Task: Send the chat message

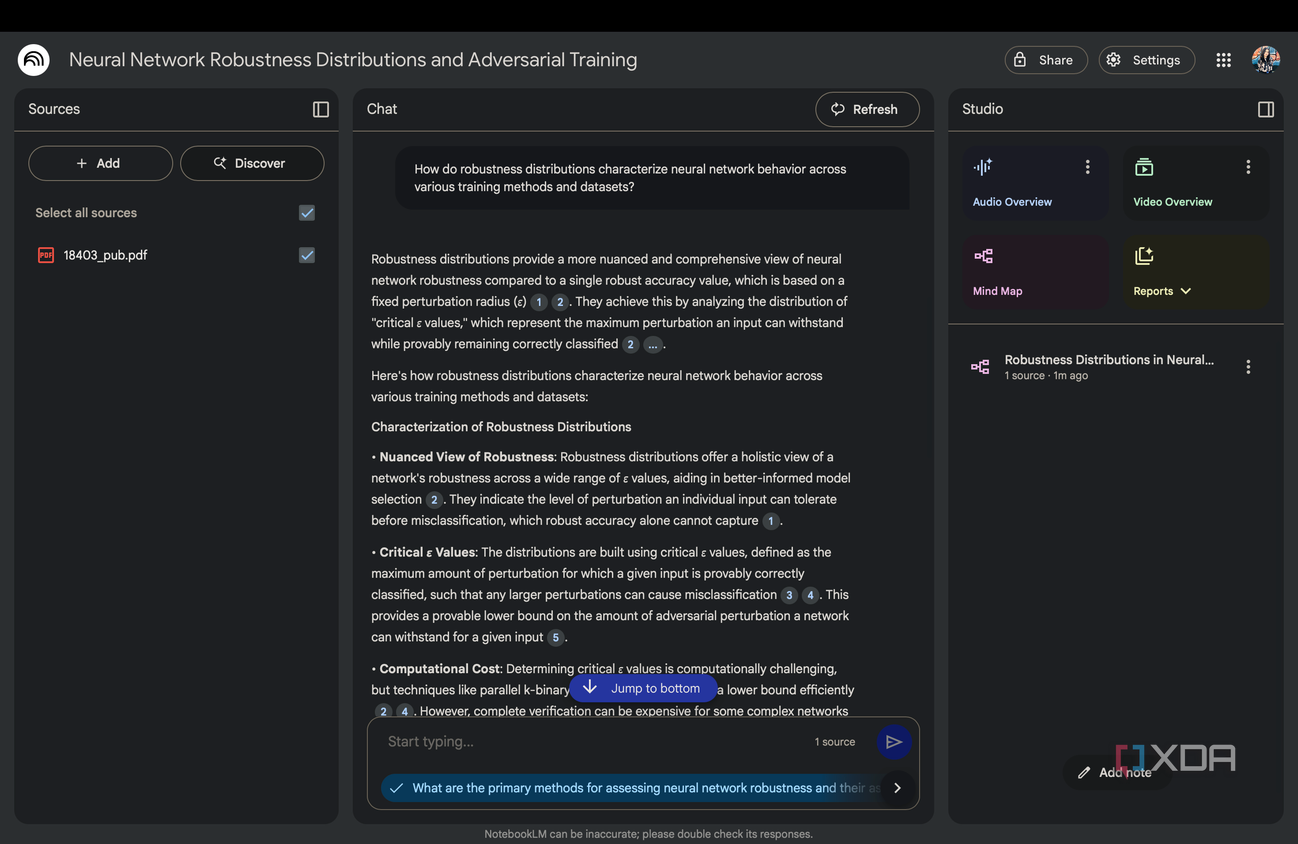Action: pos(893,742)
